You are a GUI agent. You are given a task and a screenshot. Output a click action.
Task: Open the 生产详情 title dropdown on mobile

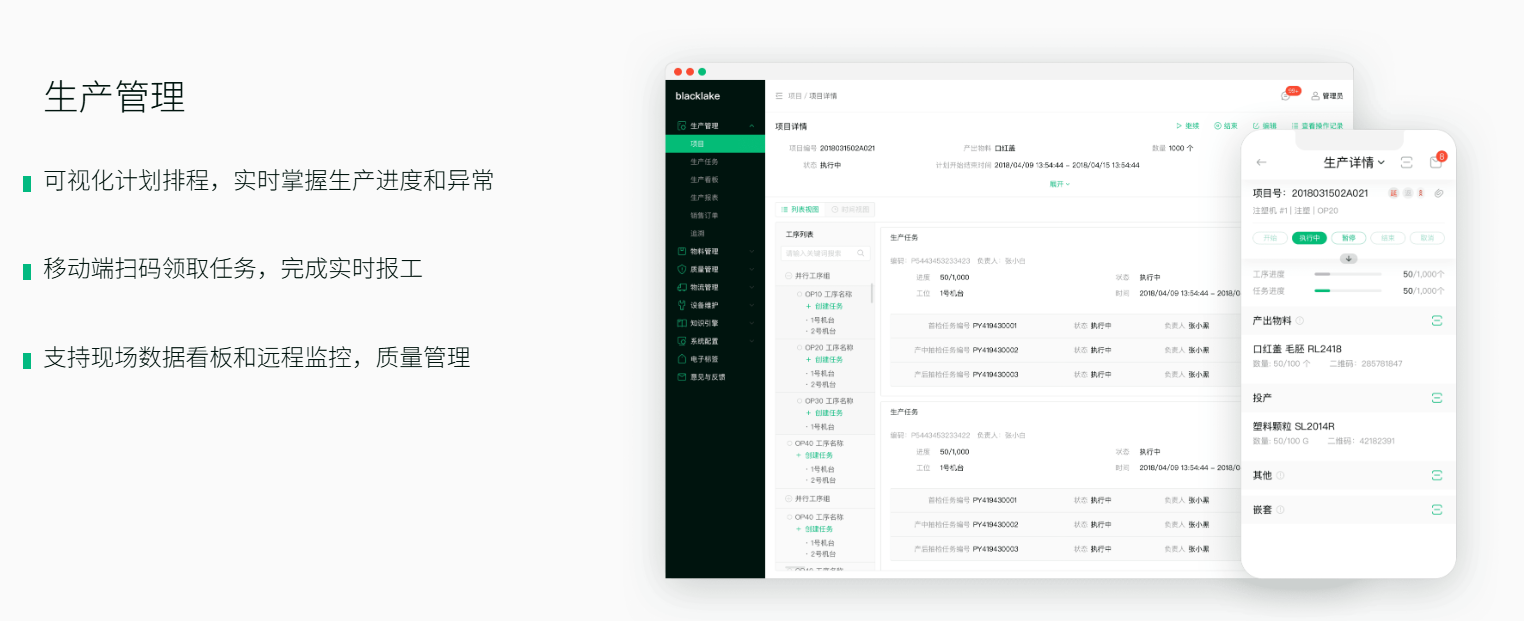[x=1354, y=162]
